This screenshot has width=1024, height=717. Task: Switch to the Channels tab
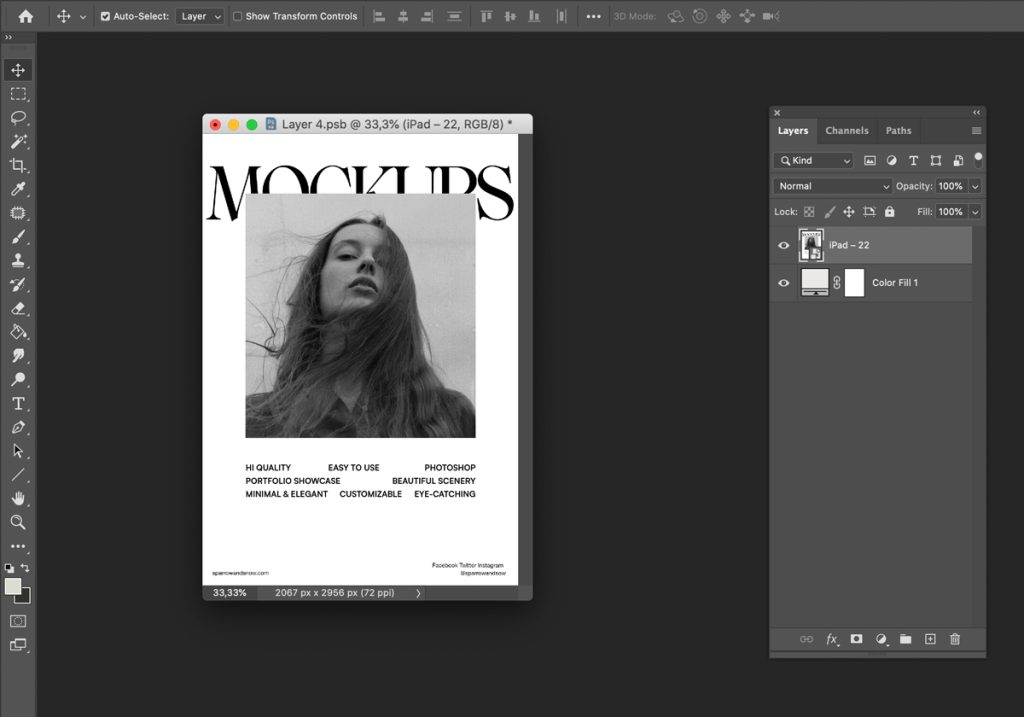(x=846, y=131)
